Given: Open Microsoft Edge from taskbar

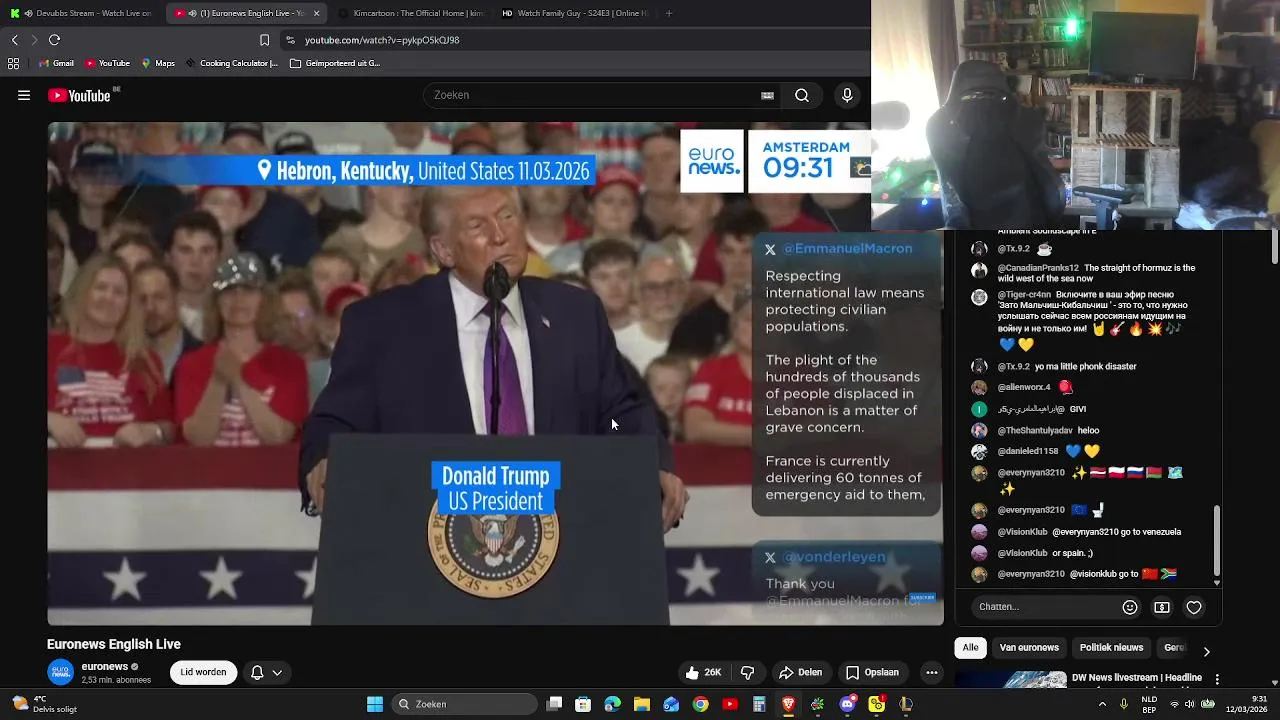Looking at the screenshot, I should pos(612,704).
